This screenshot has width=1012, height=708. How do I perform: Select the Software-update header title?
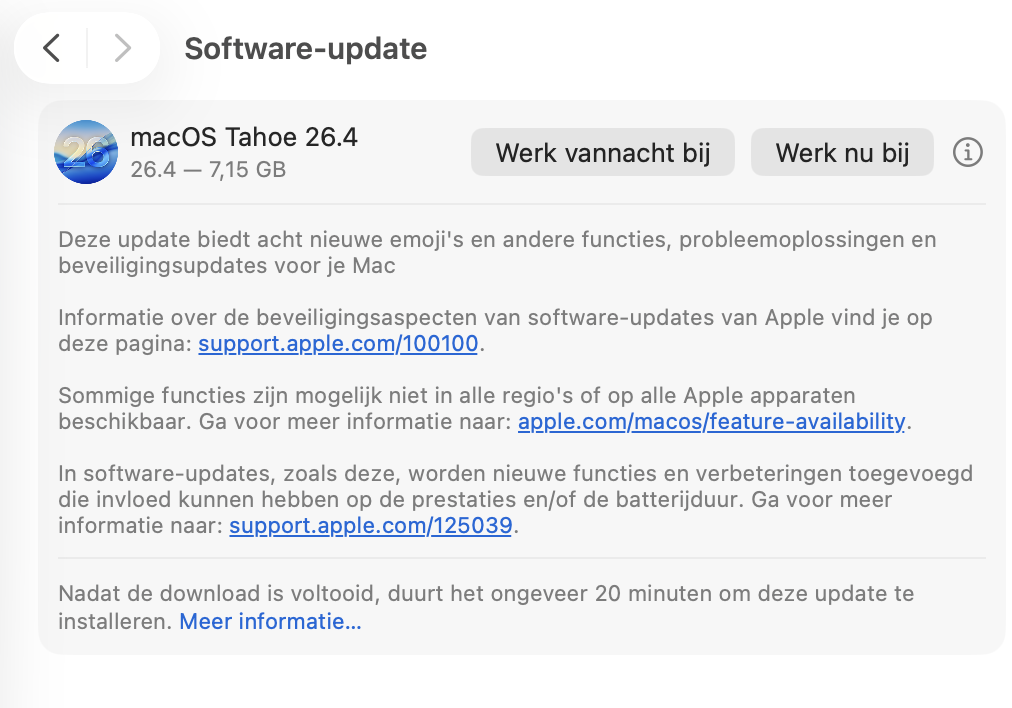305,48
